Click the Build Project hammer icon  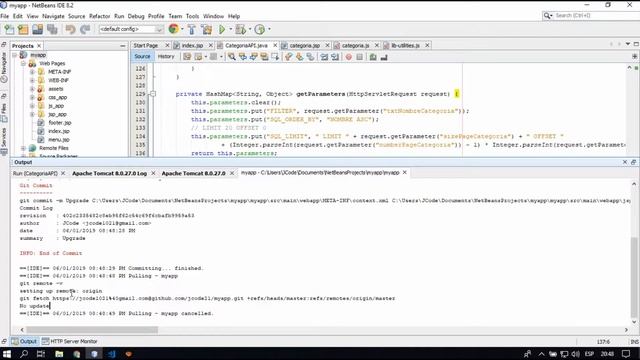(x=191, y=29)
